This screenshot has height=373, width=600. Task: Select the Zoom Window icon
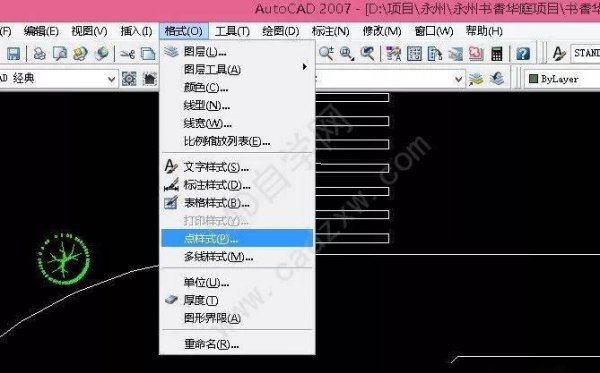point(347,54)
